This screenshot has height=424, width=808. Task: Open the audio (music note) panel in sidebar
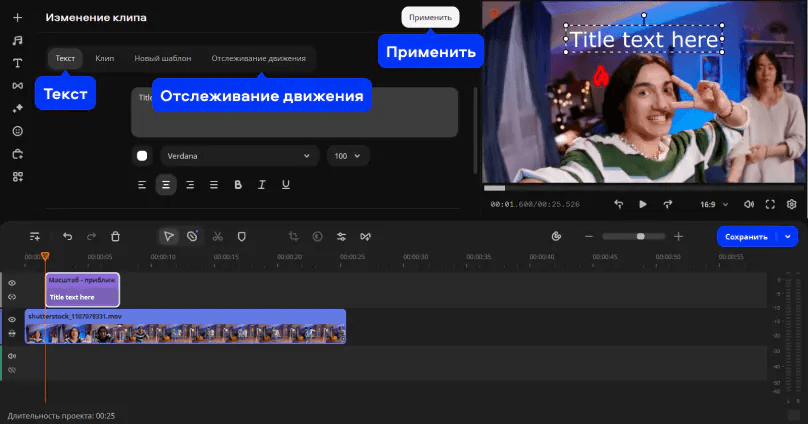coord(17,40)
